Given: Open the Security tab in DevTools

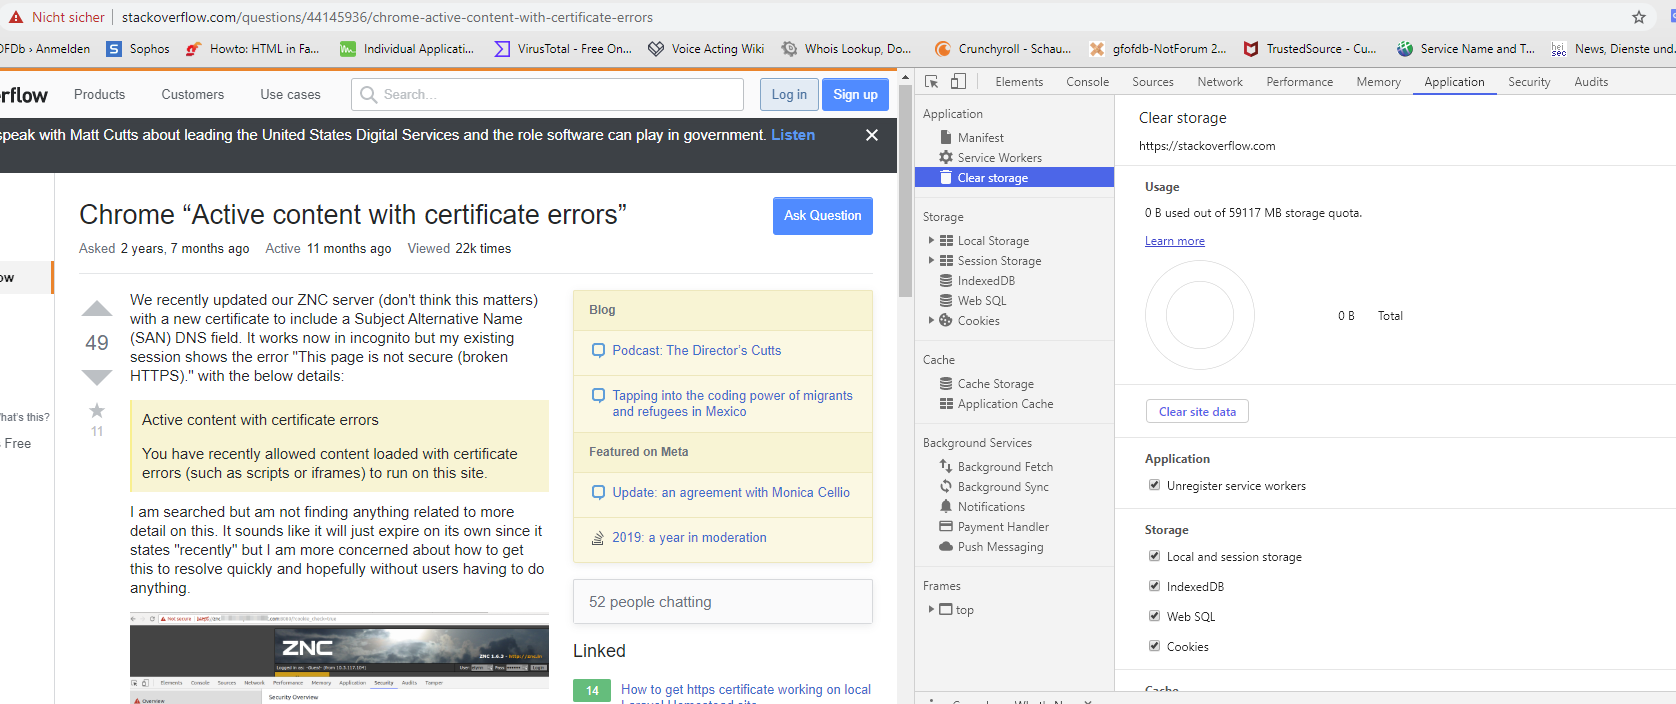Looking at the screenshot, I should tap(1528, 82).
